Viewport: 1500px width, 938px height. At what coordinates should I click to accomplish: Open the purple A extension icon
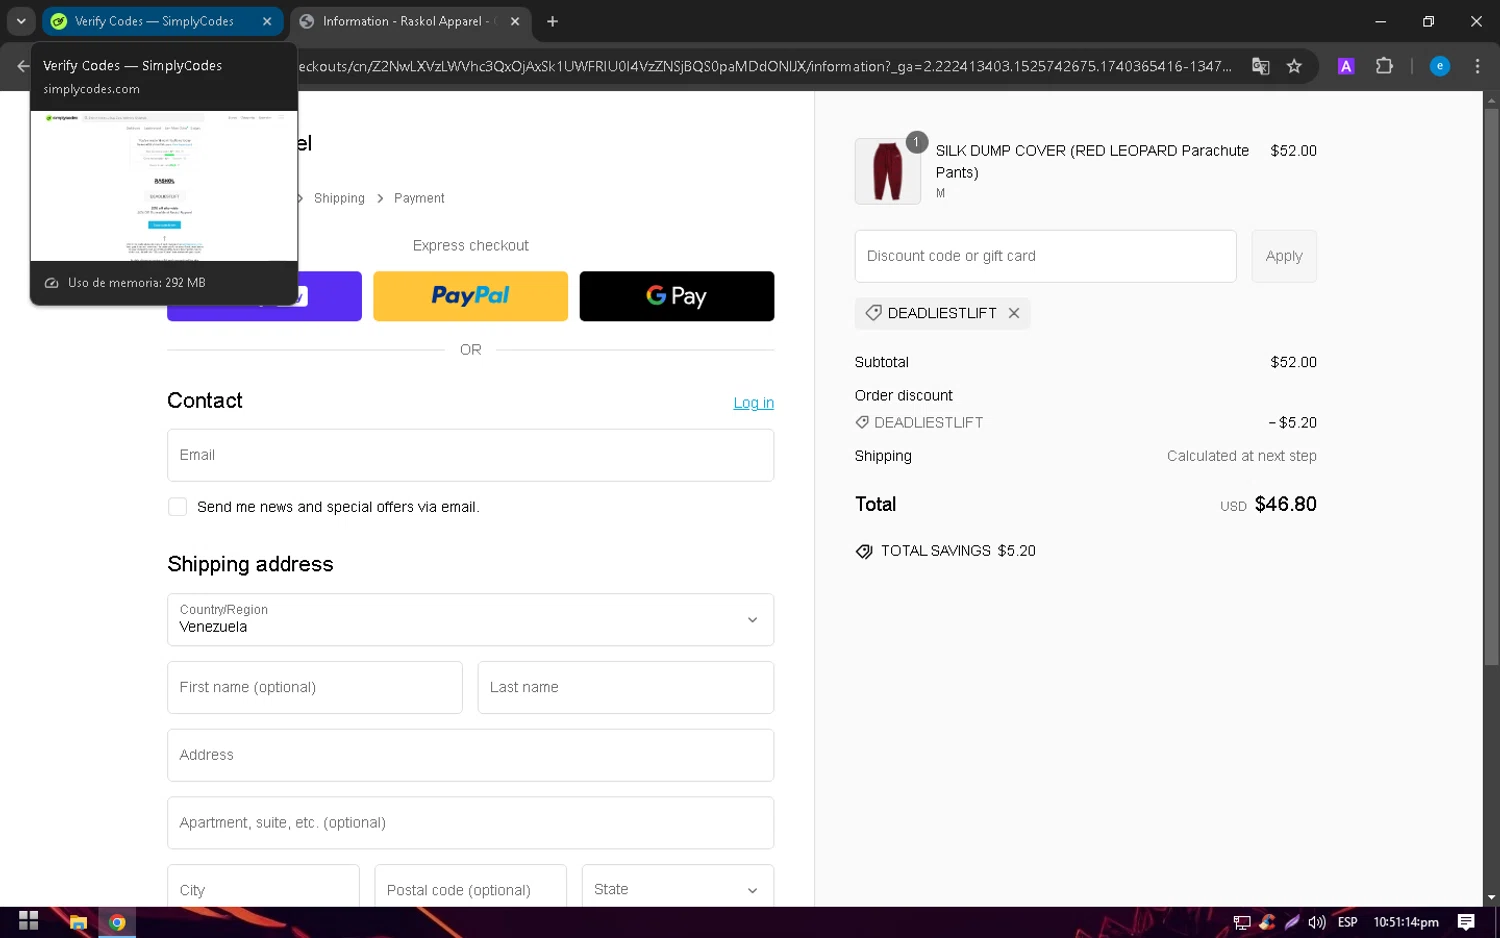pos(1346,66)
